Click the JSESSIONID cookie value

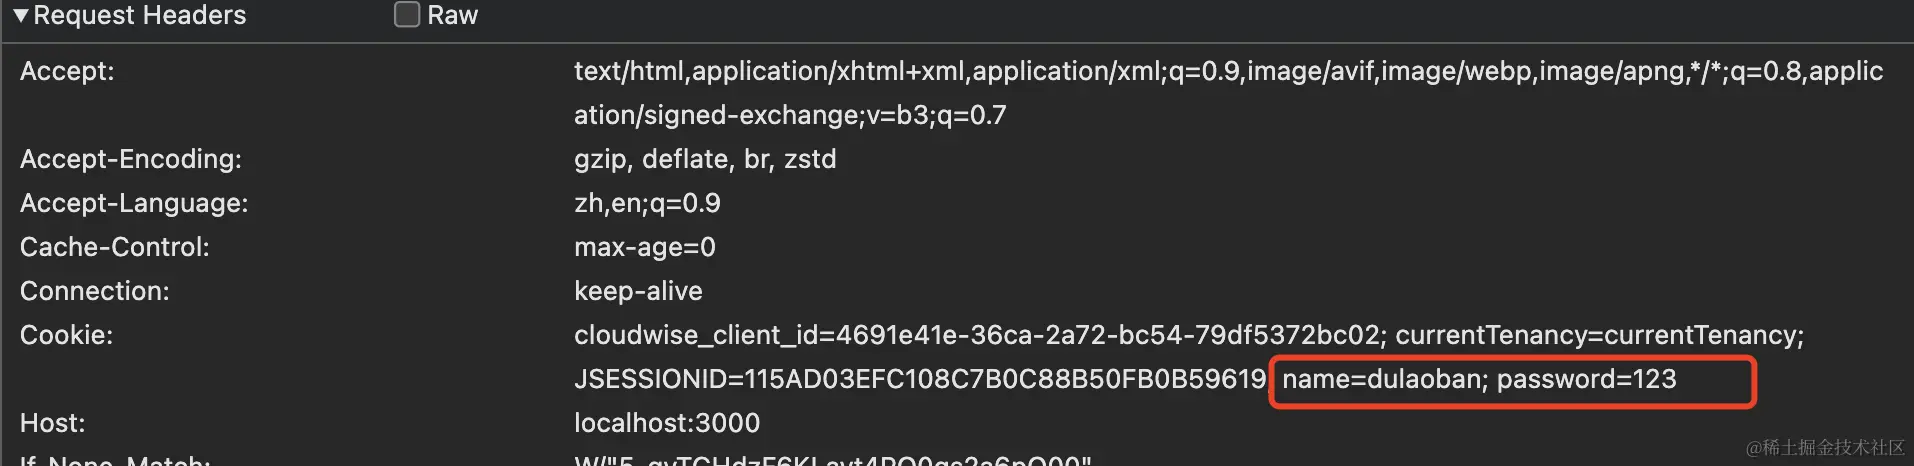tap(920, 379)
